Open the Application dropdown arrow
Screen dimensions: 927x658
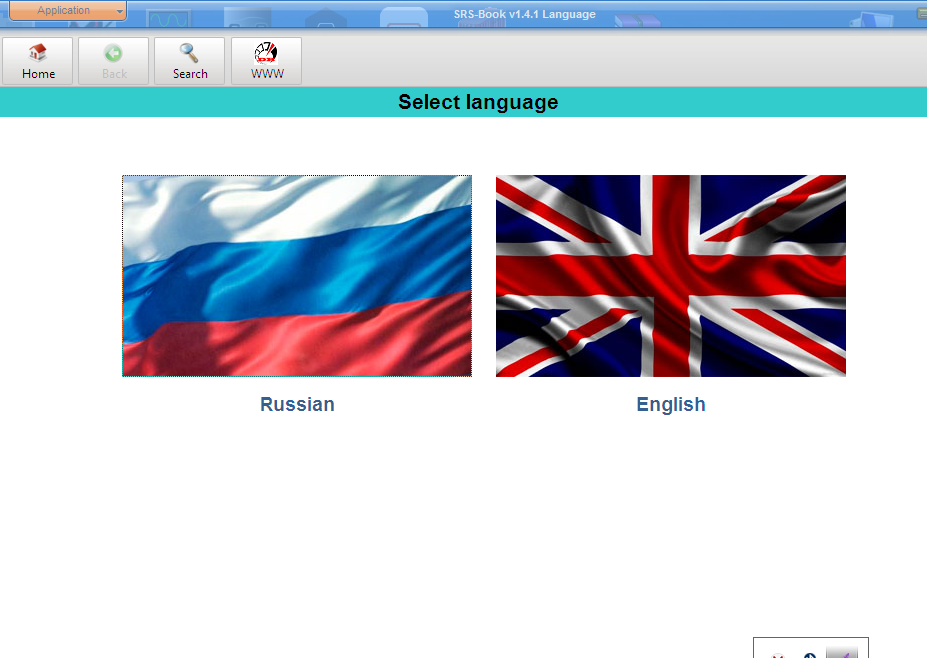119,9
